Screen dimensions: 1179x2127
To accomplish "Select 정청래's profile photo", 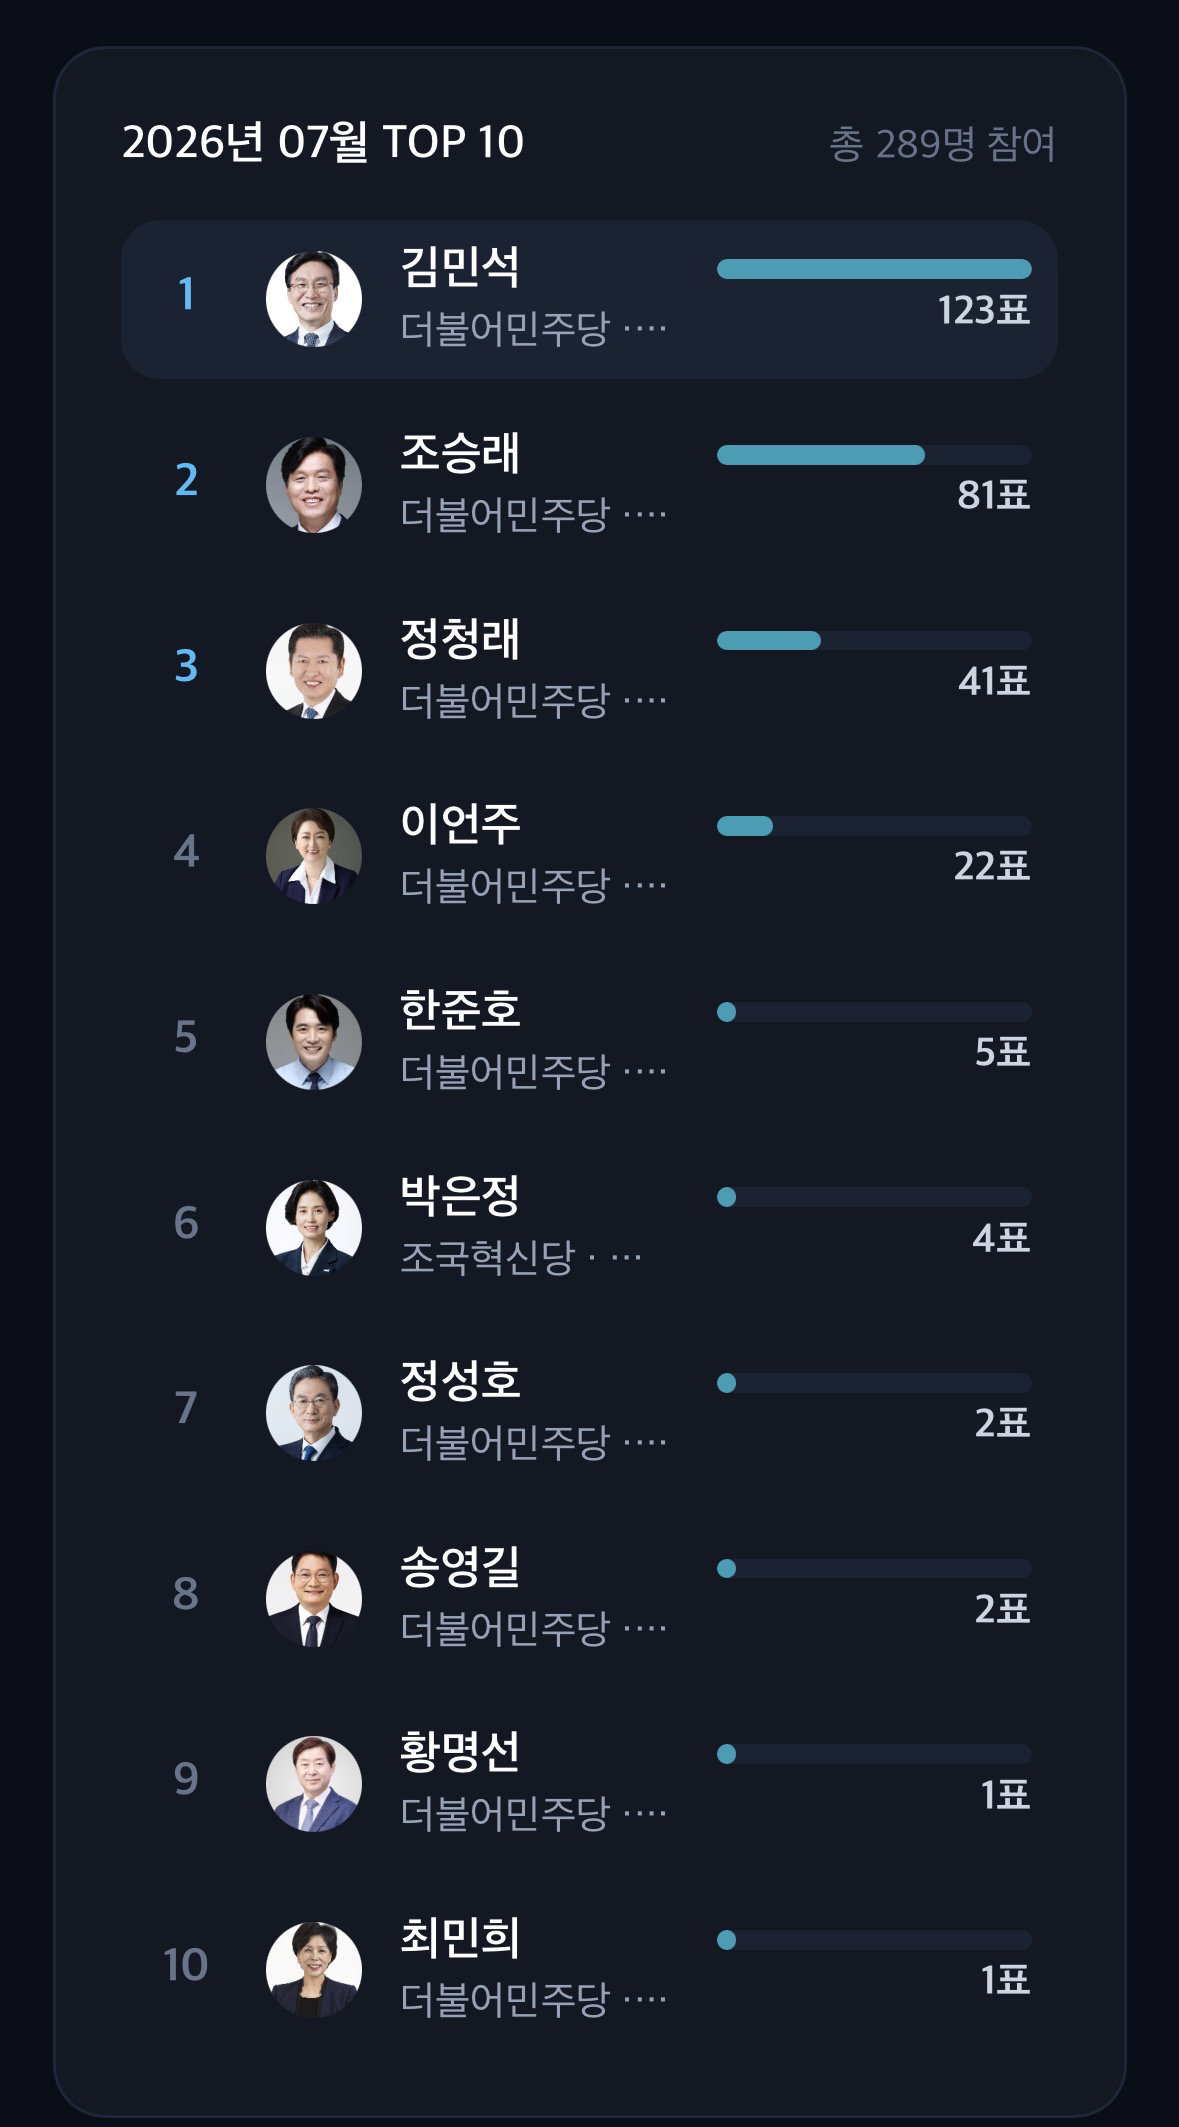I will click(314, 671).
